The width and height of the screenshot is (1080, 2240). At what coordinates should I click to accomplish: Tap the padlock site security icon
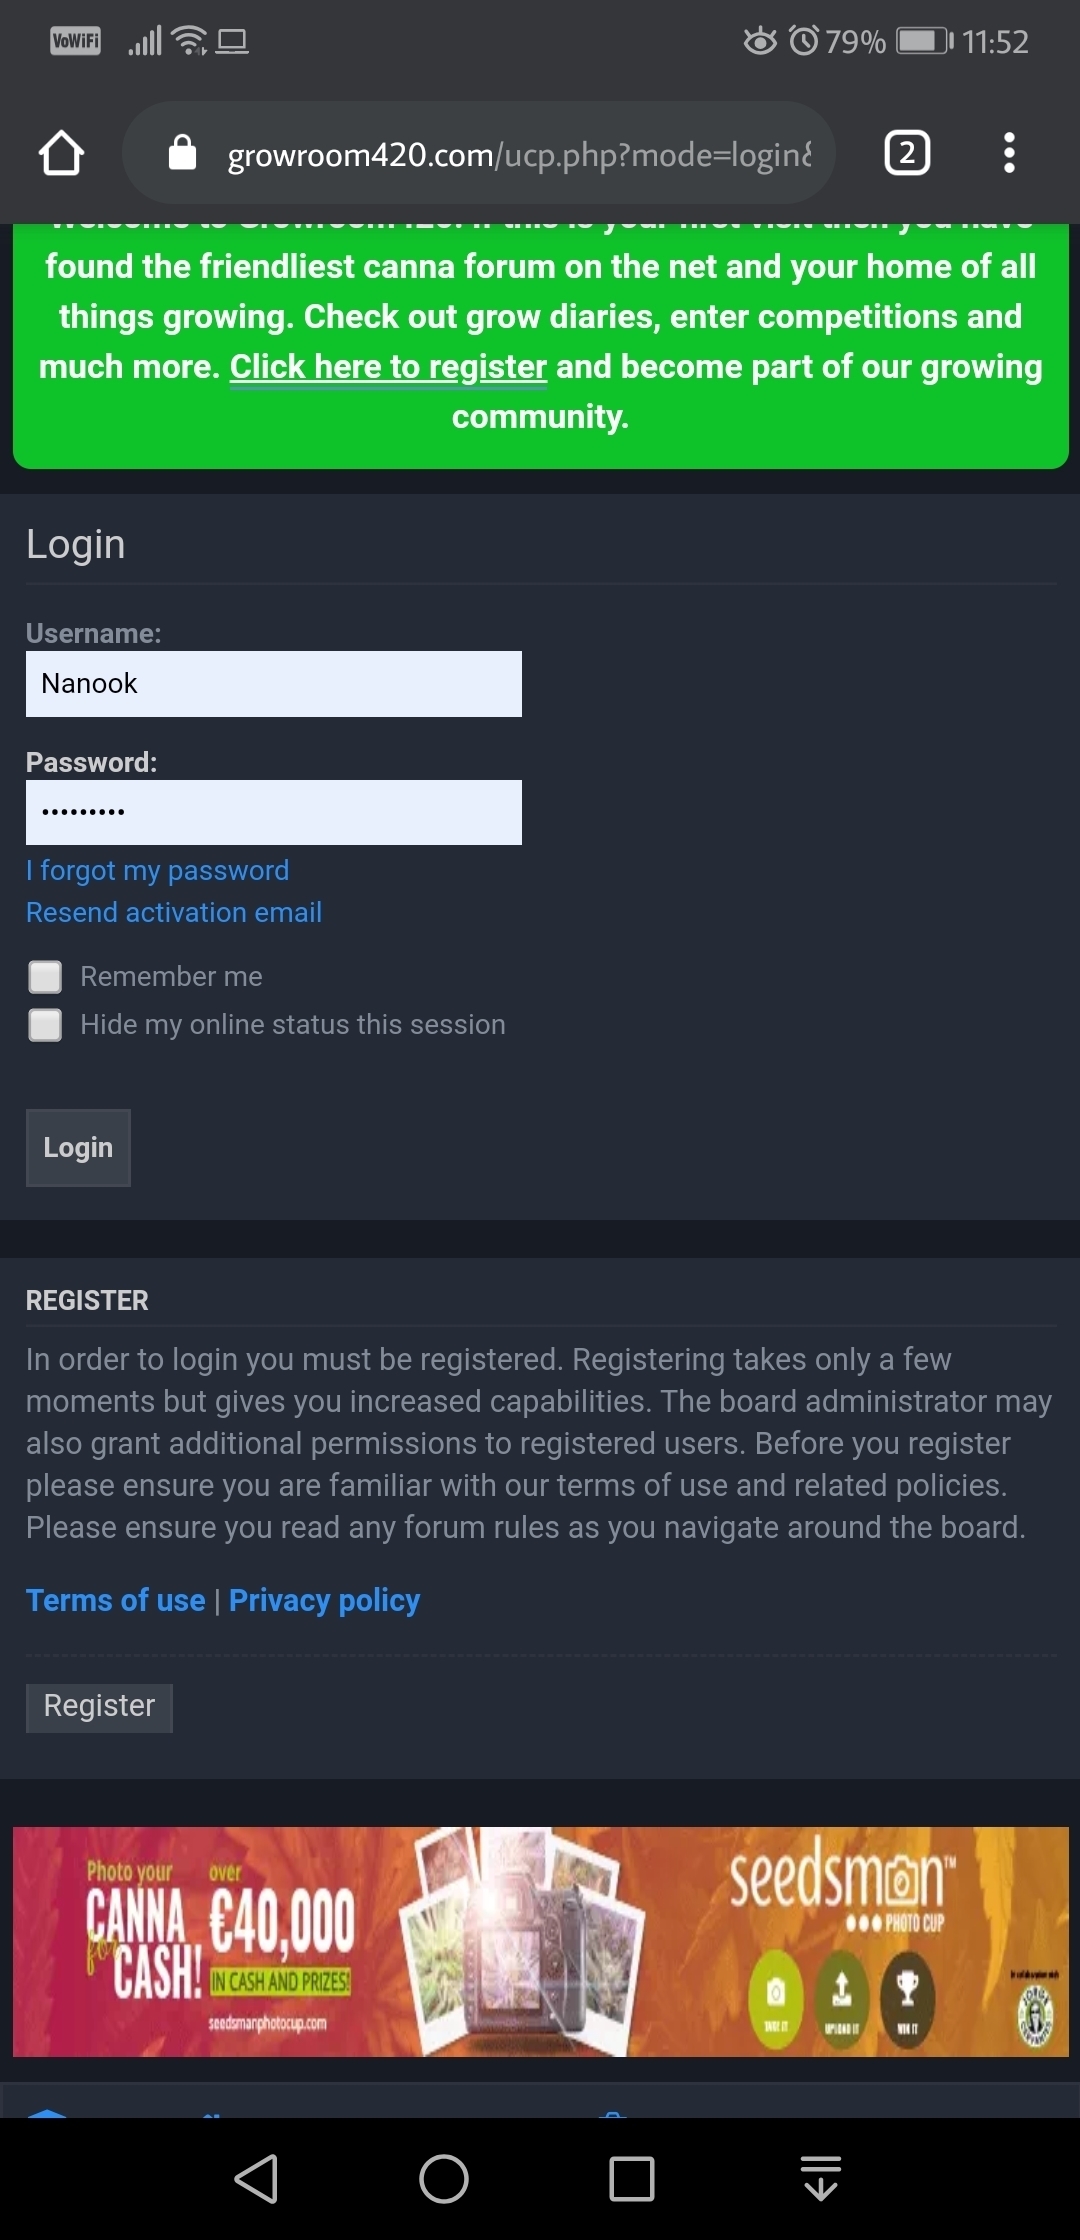(182, 154)
